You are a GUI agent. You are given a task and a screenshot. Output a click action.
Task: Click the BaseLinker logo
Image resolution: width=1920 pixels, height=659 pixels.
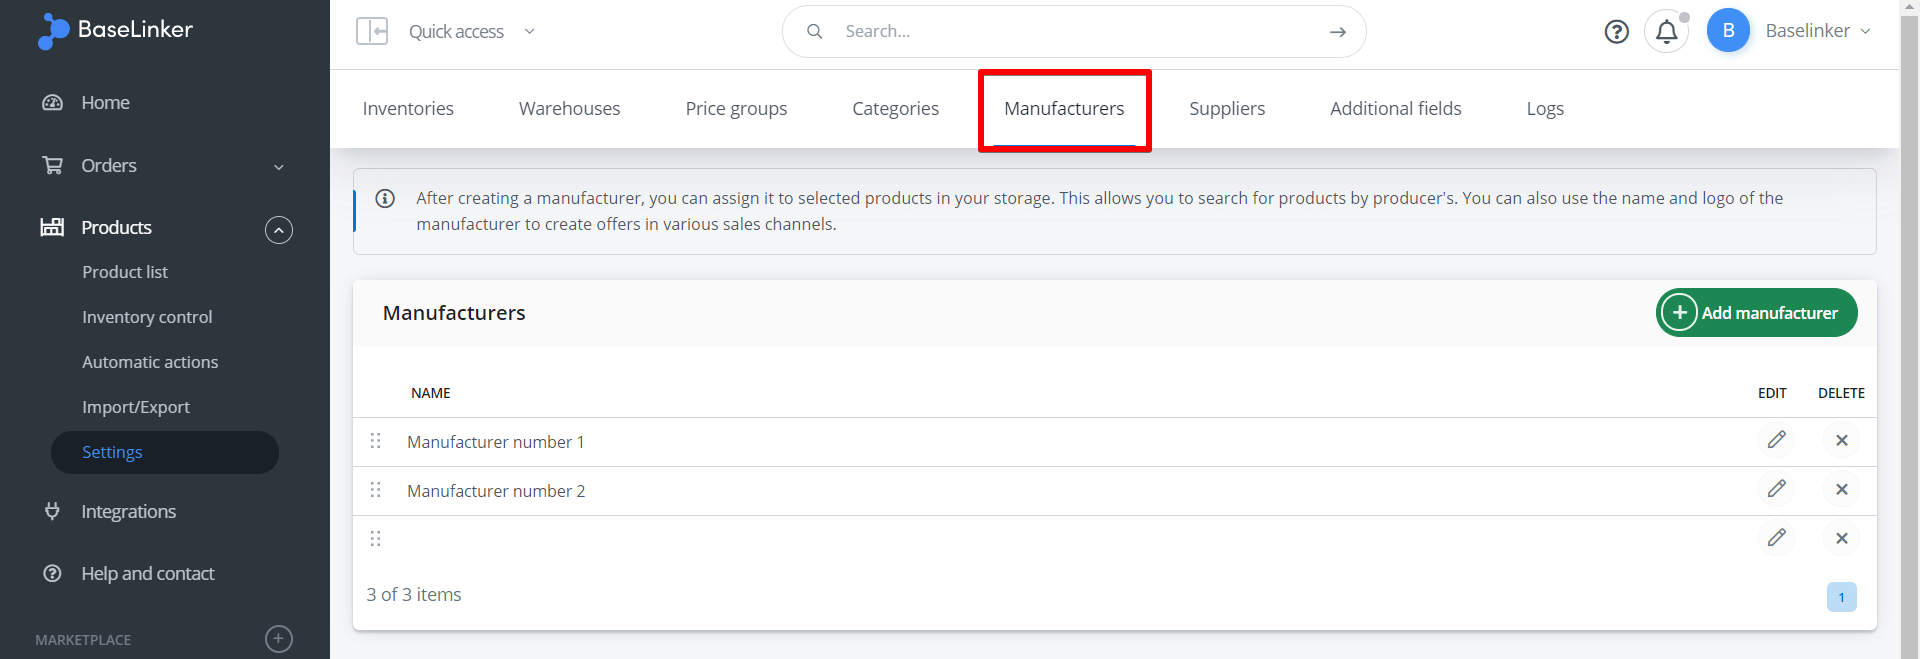tap(115, 31)
